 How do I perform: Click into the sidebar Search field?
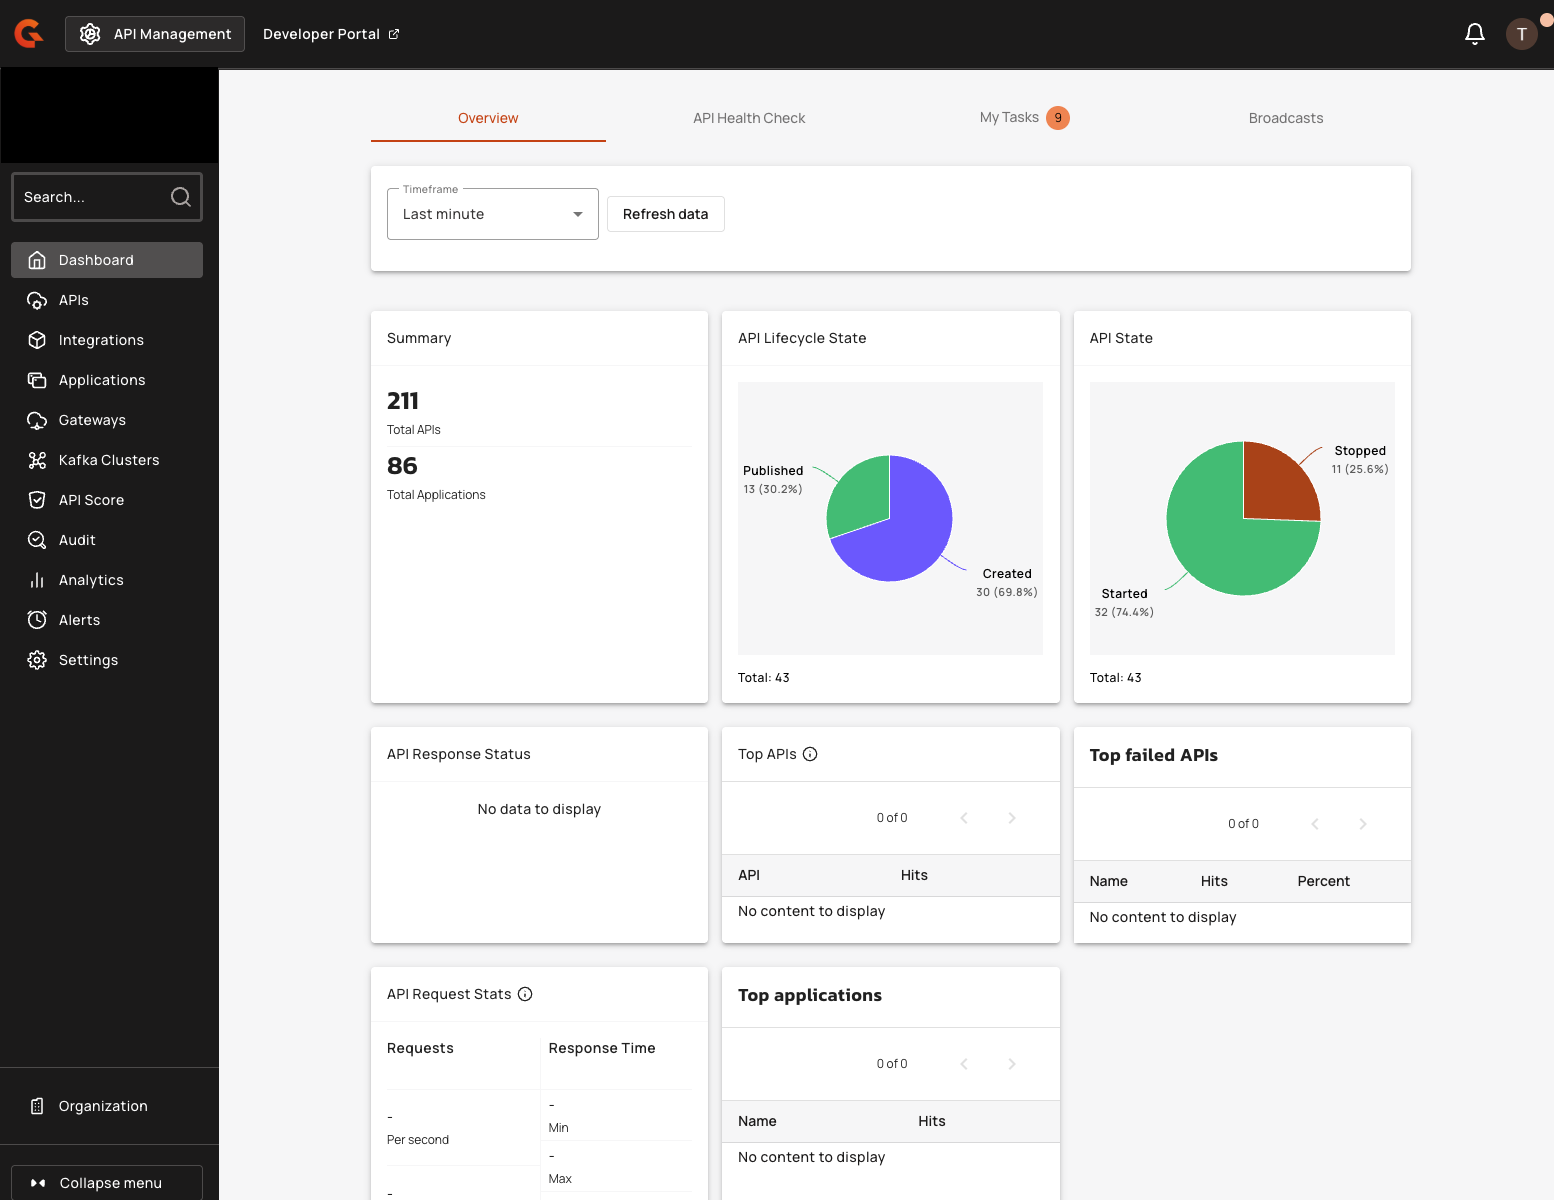(90, 197)
